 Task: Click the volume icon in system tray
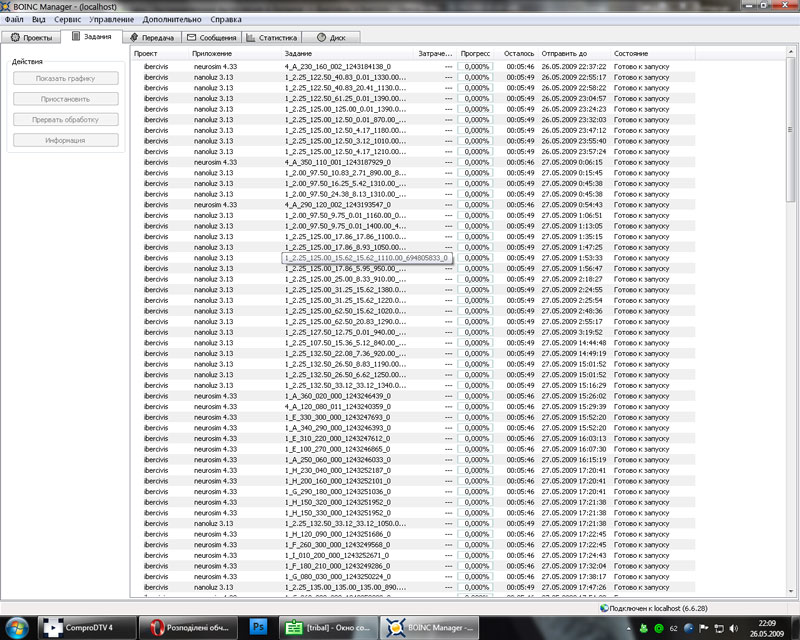734,628
